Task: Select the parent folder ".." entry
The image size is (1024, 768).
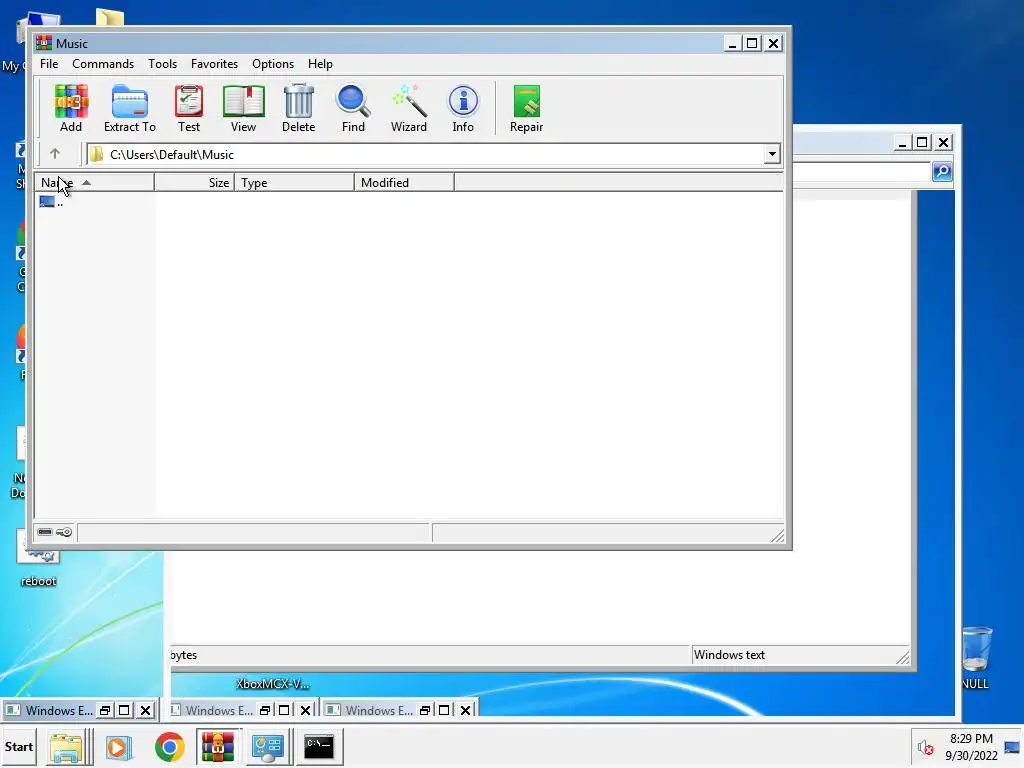Action: [x=51, y=202]
